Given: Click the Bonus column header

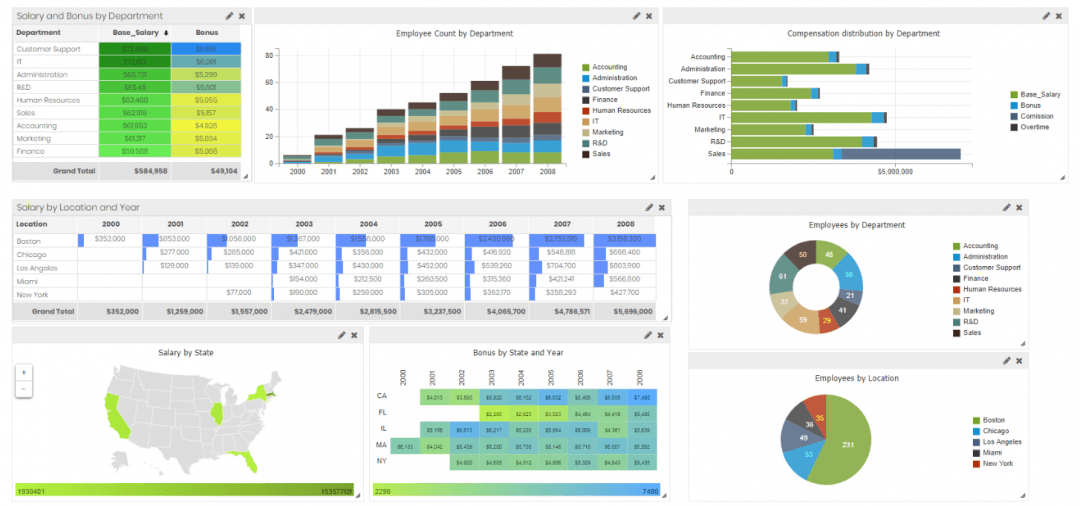Looking at the screenshot, I should pos(206,32).
